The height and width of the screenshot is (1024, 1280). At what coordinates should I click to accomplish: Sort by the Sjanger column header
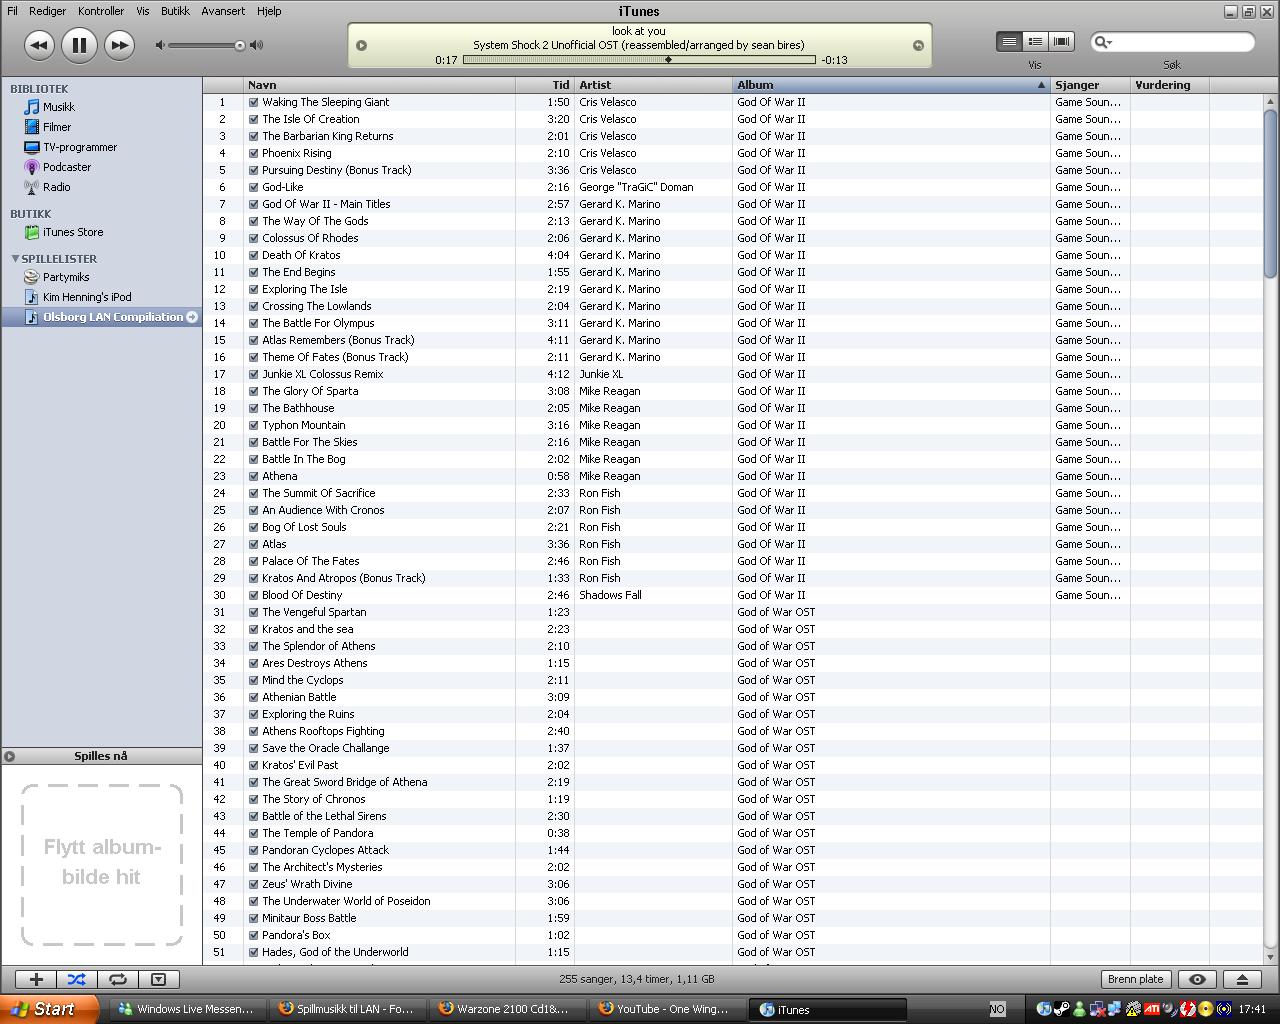coord(1090,85)
